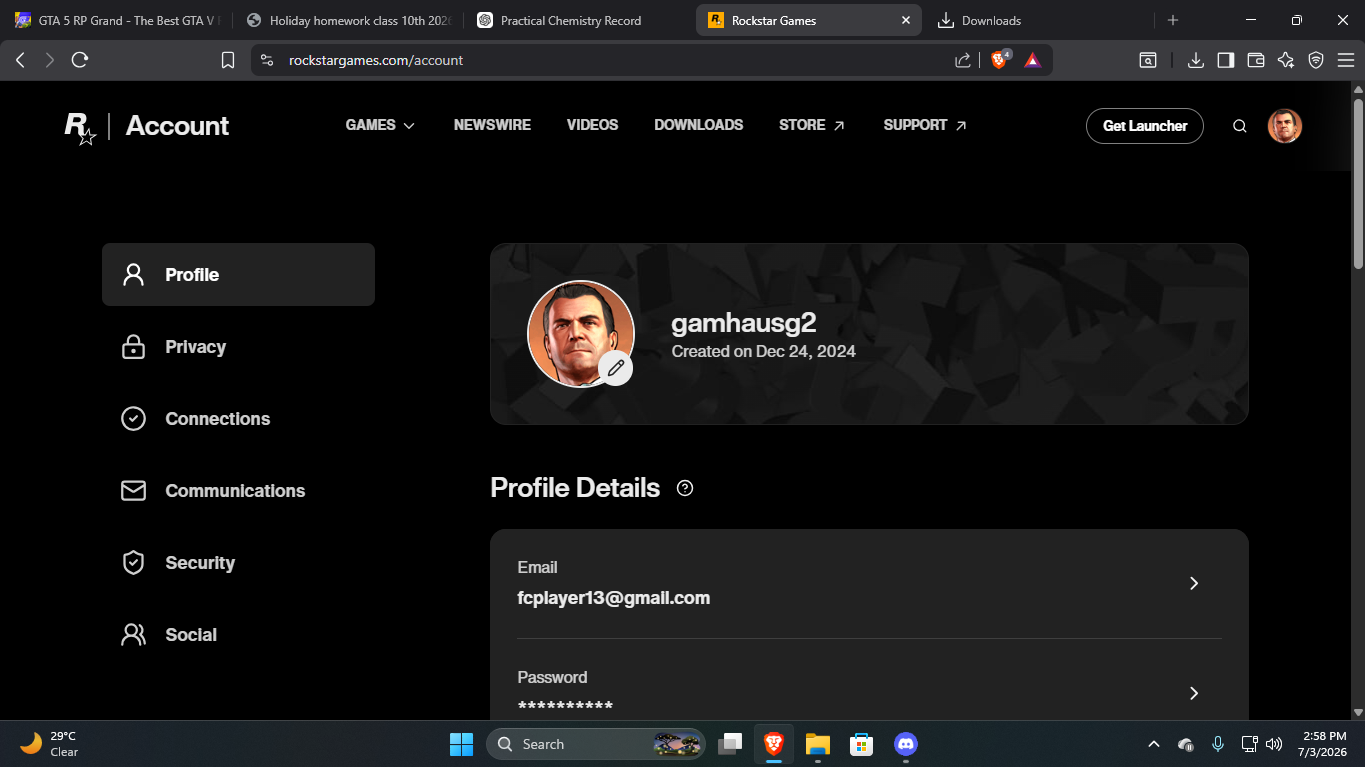1365x767 pixels.
Task: Open the account avatar menu in header
Action: coord(1285,126)
